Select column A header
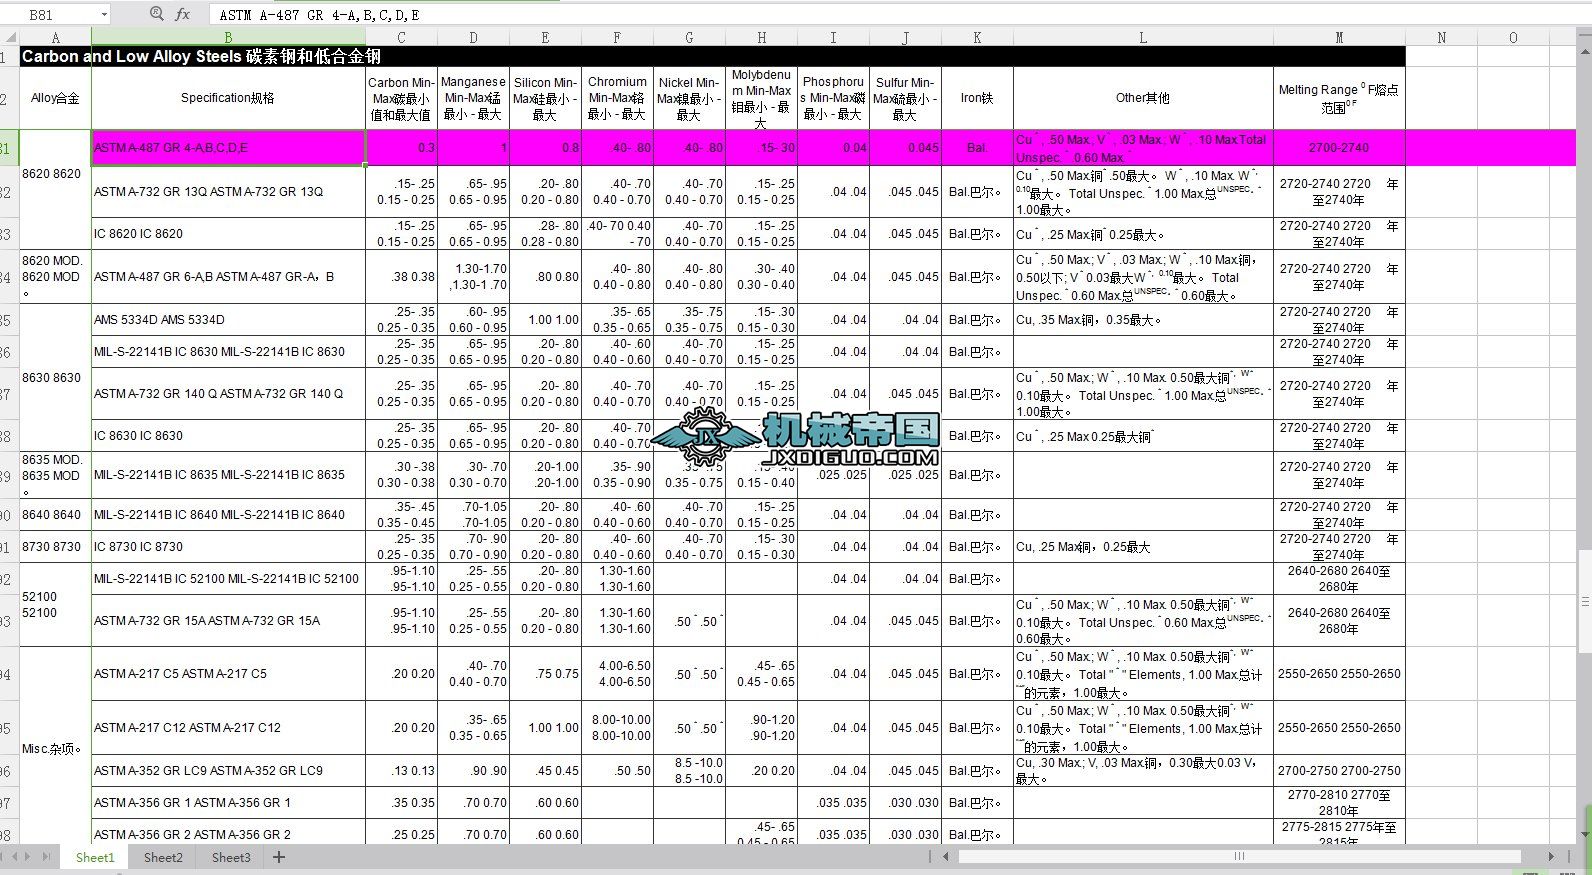1592x875 pixels. (55, 38)
